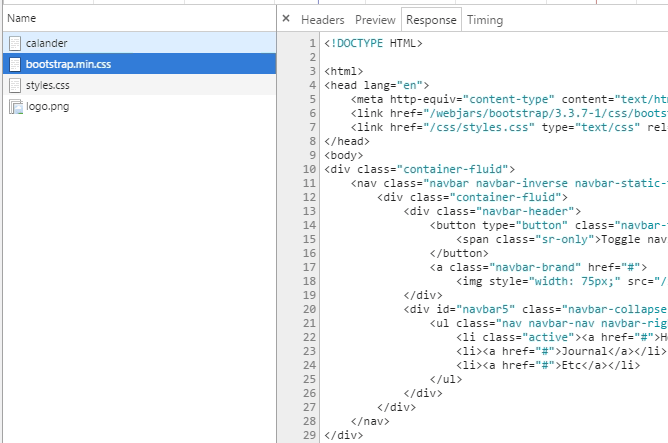Click line number 10 in gutter
668x443 pixels.
point(309,170)
